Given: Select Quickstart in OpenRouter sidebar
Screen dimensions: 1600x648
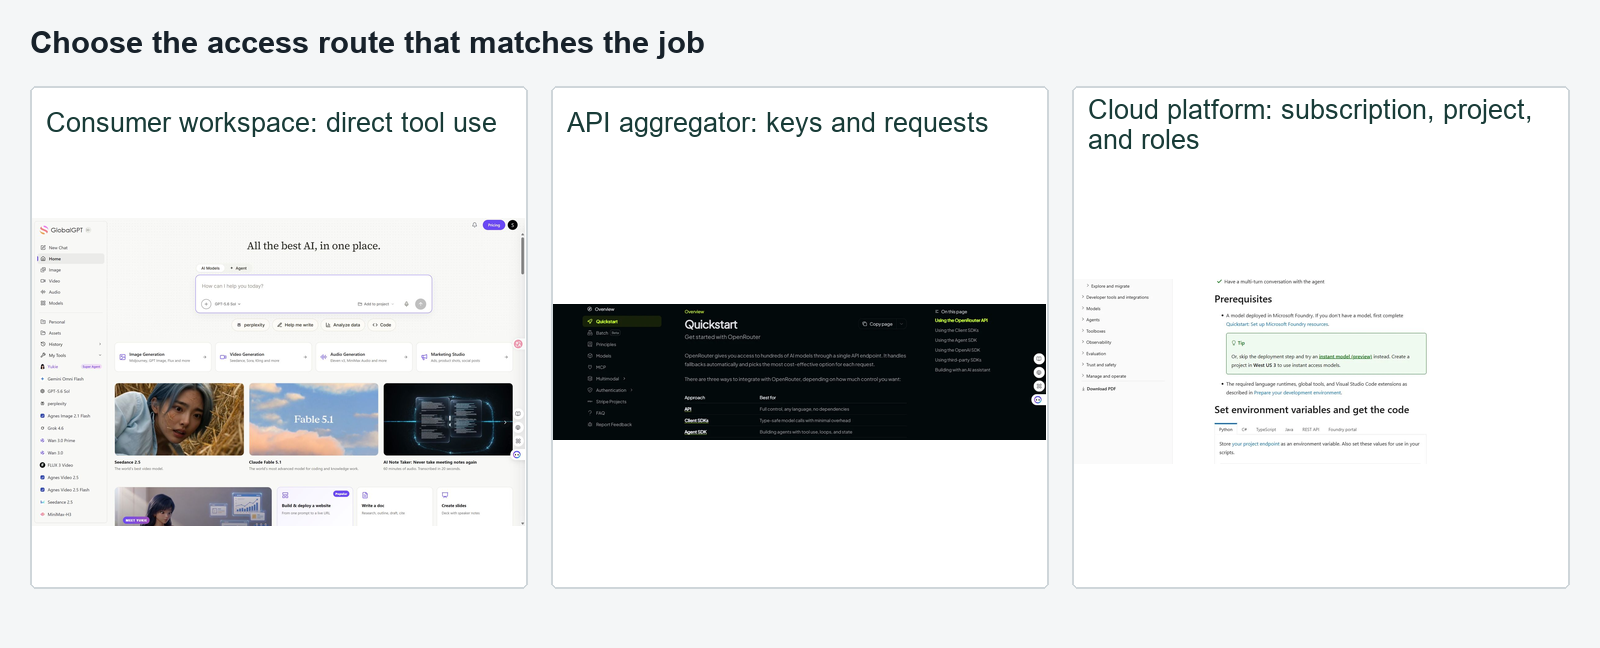Looking at the screenshot, I should 622,321.
